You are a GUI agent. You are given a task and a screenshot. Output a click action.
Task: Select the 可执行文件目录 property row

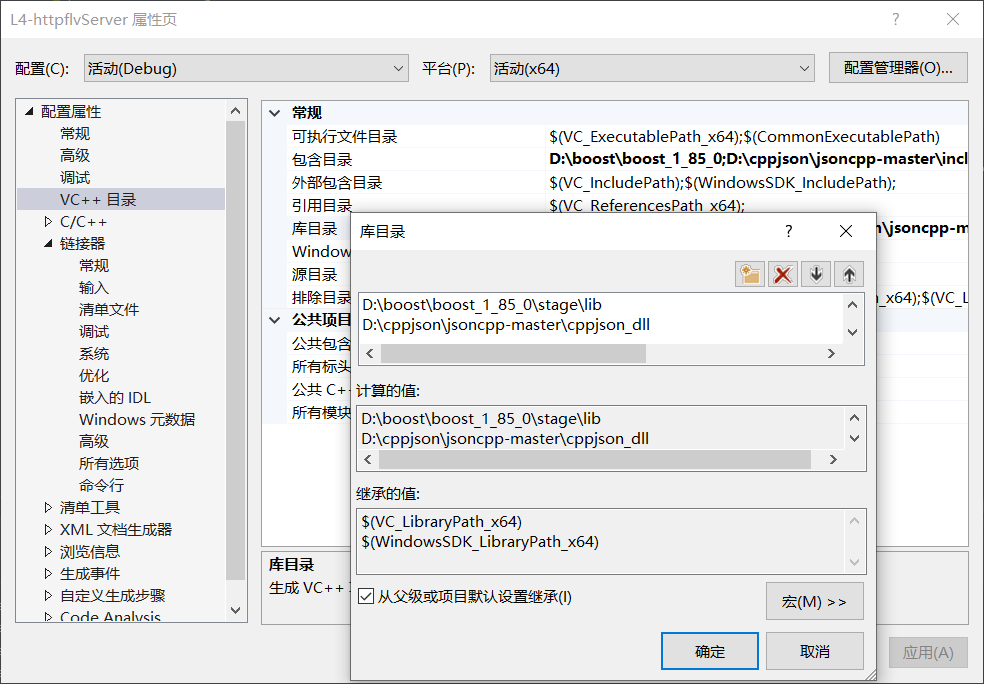(628, 136)
